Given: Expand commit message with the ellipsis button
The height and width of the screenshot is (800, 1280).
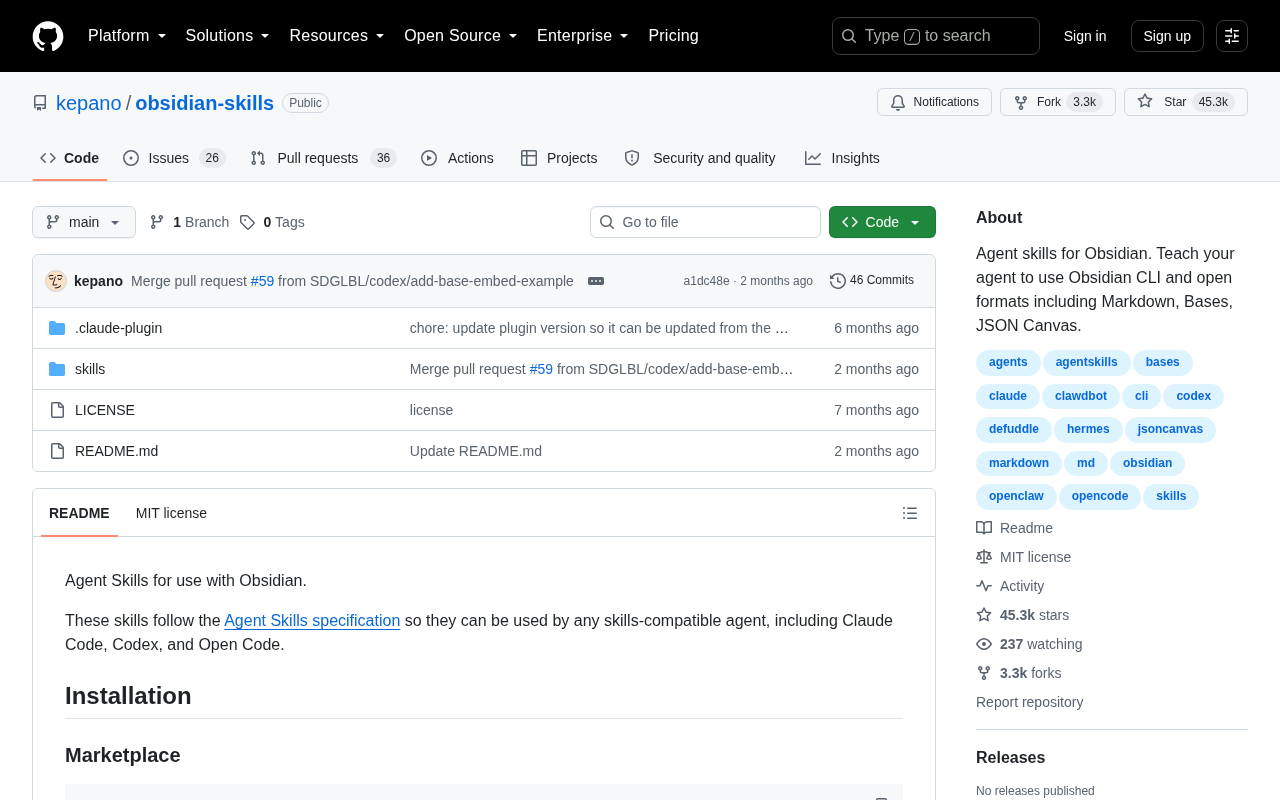Looking at the screenshot, I should click(596, 281).
